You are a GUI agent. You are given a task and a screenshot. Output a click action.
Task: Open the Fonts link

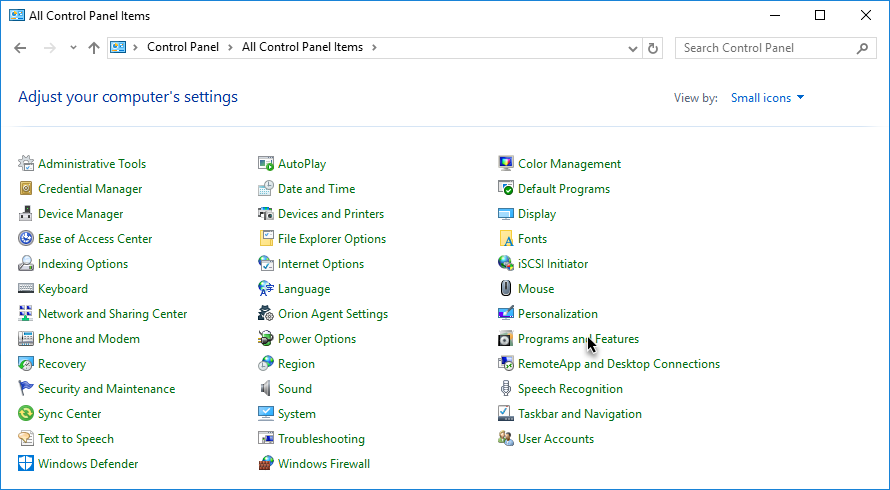click(x=532, y=238)
